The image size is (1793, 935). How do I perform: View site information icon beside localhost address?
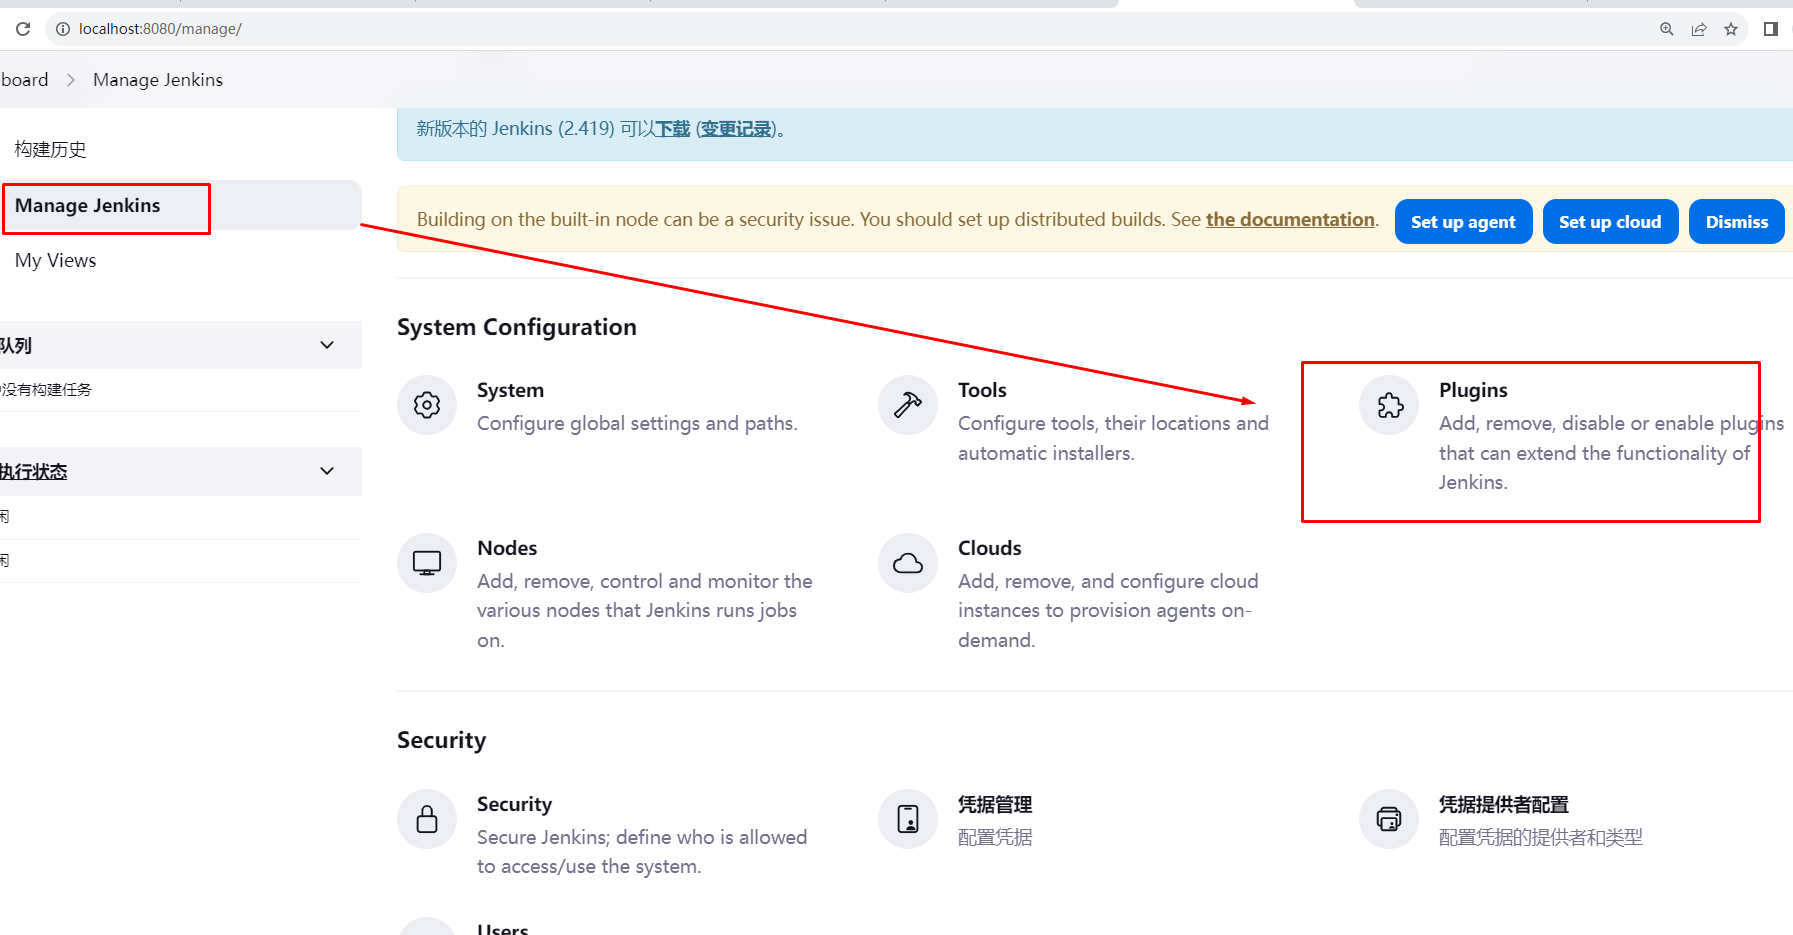point(63,29)
